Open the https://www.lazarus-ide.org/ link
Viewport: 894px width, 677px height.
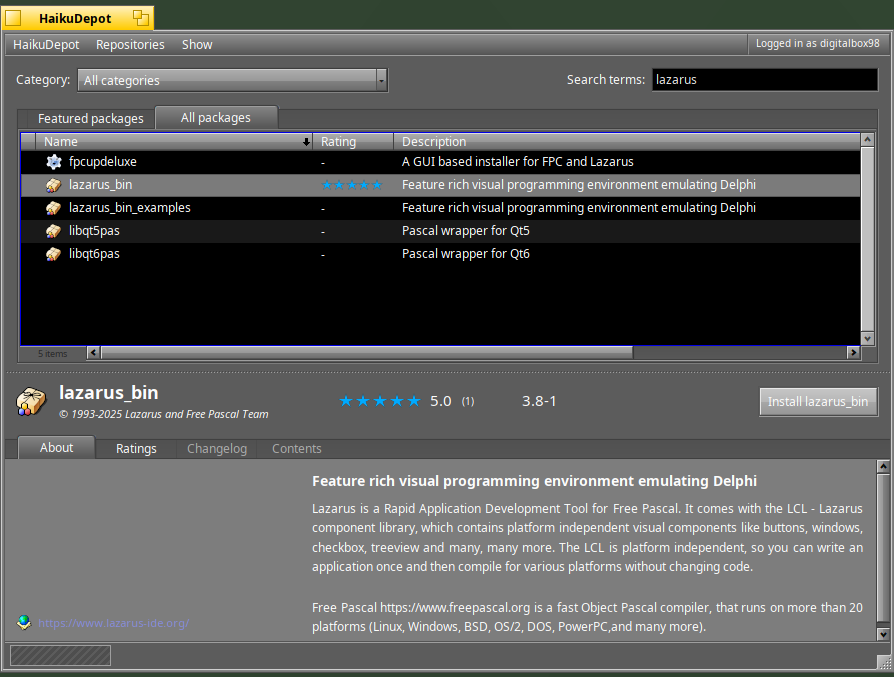(x=113, y=623)
